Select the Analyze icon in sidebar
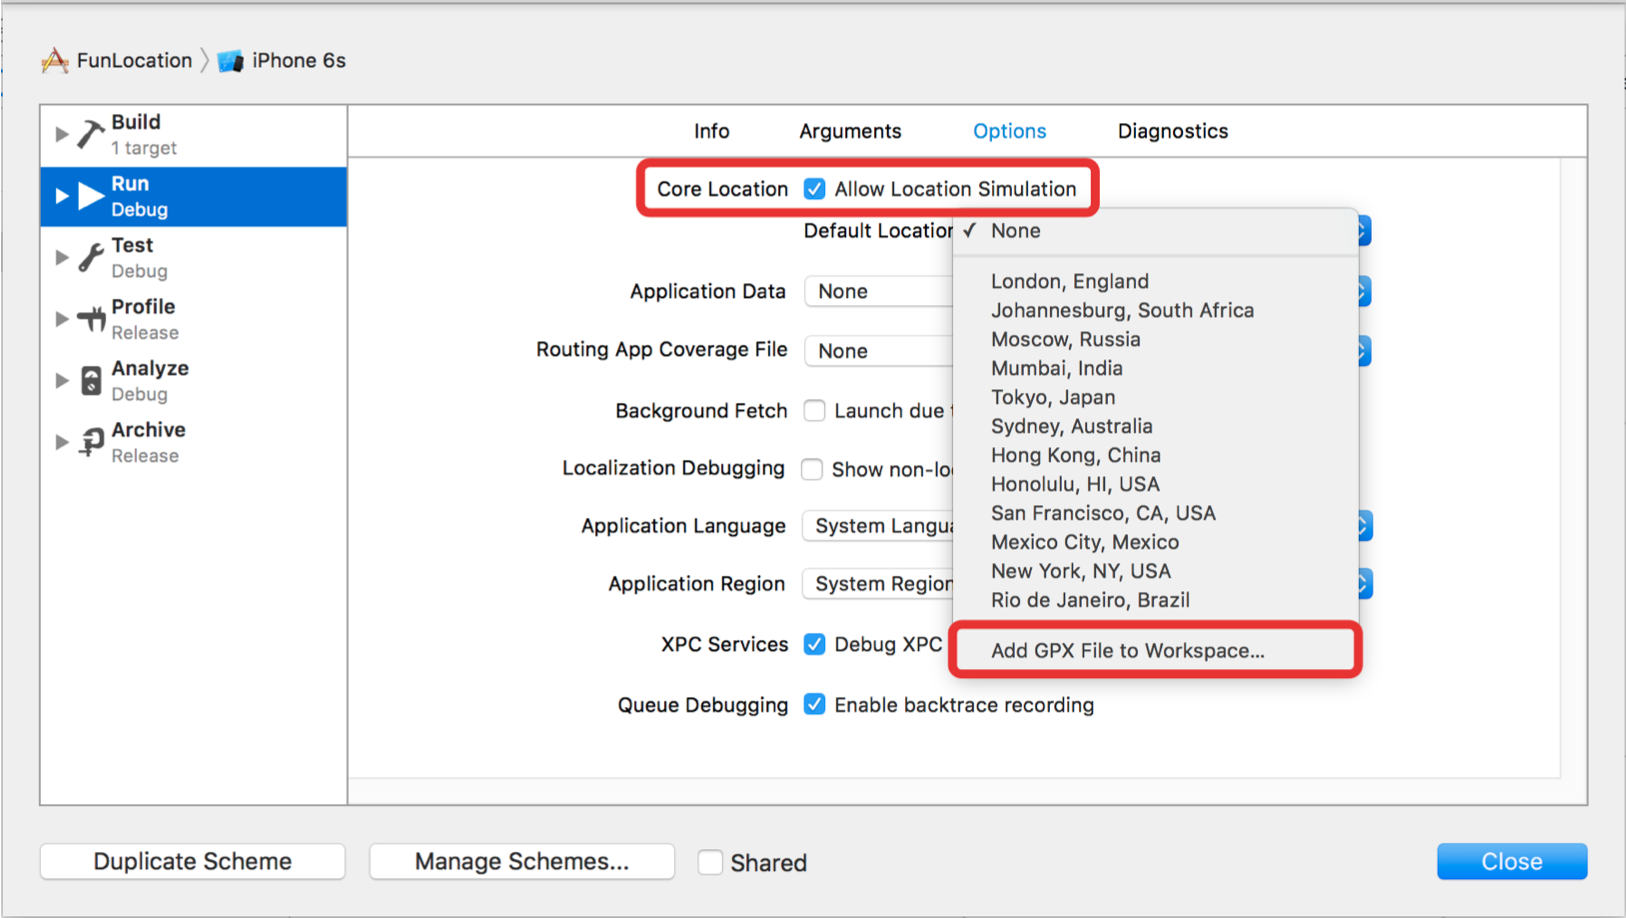This screenshot has width=1626, height=918. pyautogui.click(x=91, y=381)
